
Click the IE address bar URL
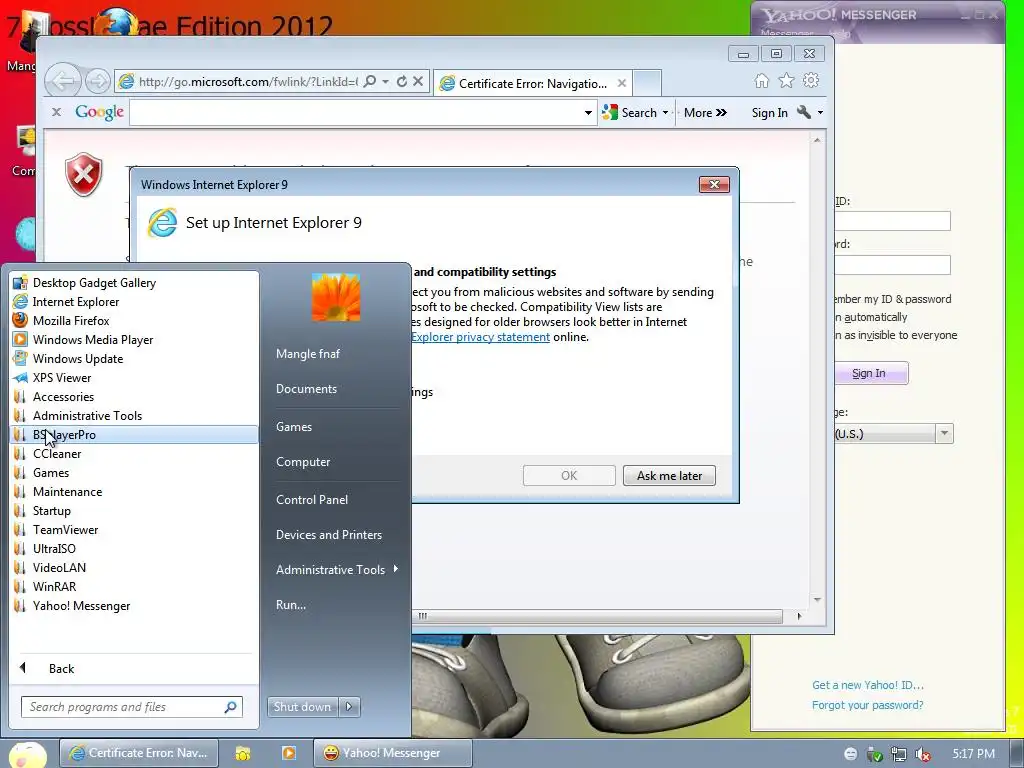coord(248,82)
